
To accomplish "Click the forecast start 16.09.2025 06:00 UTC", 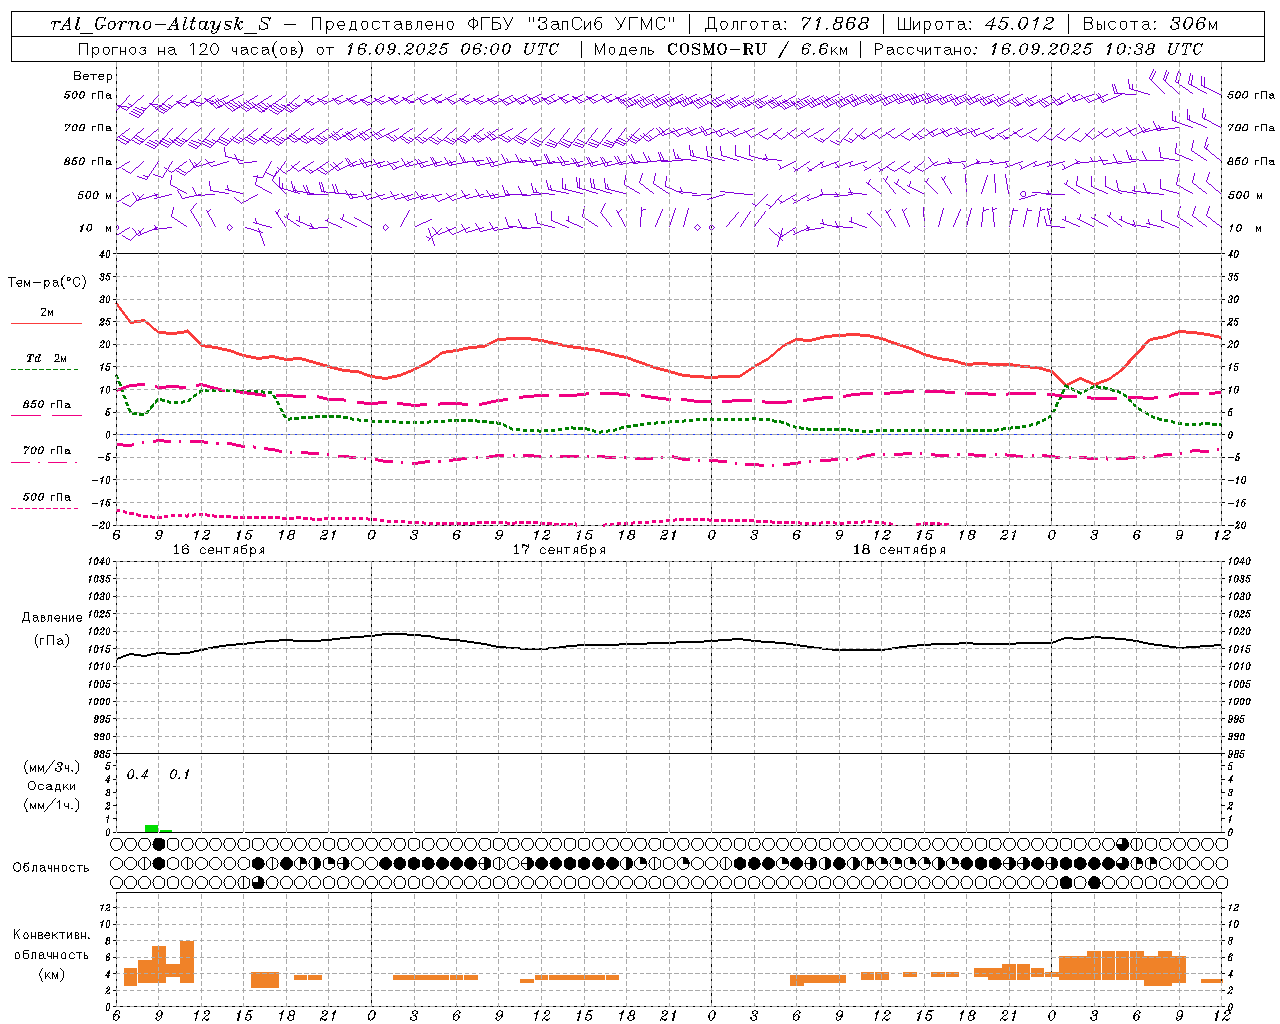I will 451,49.
